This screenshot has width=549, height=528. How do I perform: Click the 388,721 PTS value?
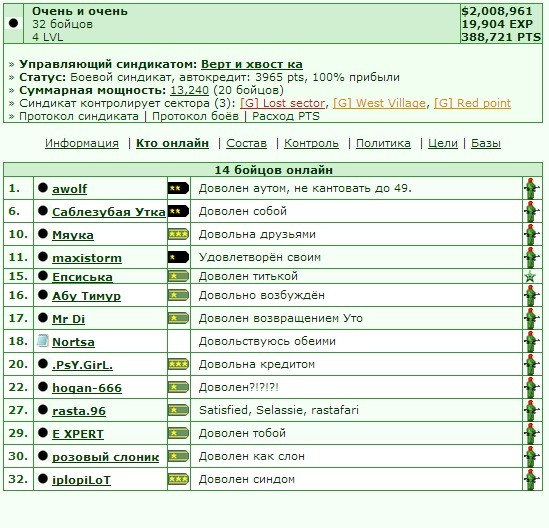(501, 37)
